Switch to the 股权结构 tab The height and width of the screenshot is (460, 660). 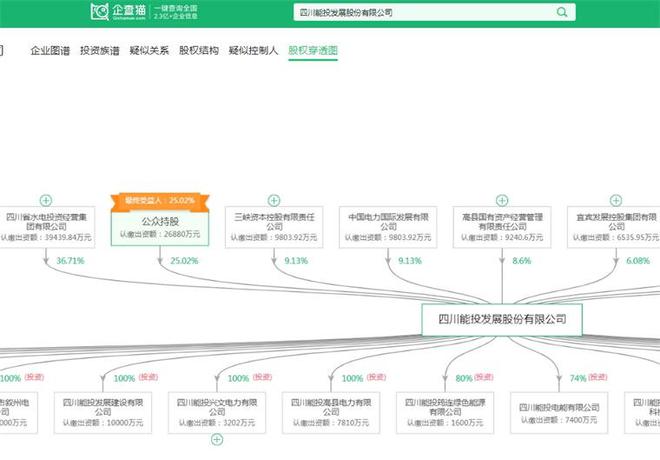(x=199, y=51)
